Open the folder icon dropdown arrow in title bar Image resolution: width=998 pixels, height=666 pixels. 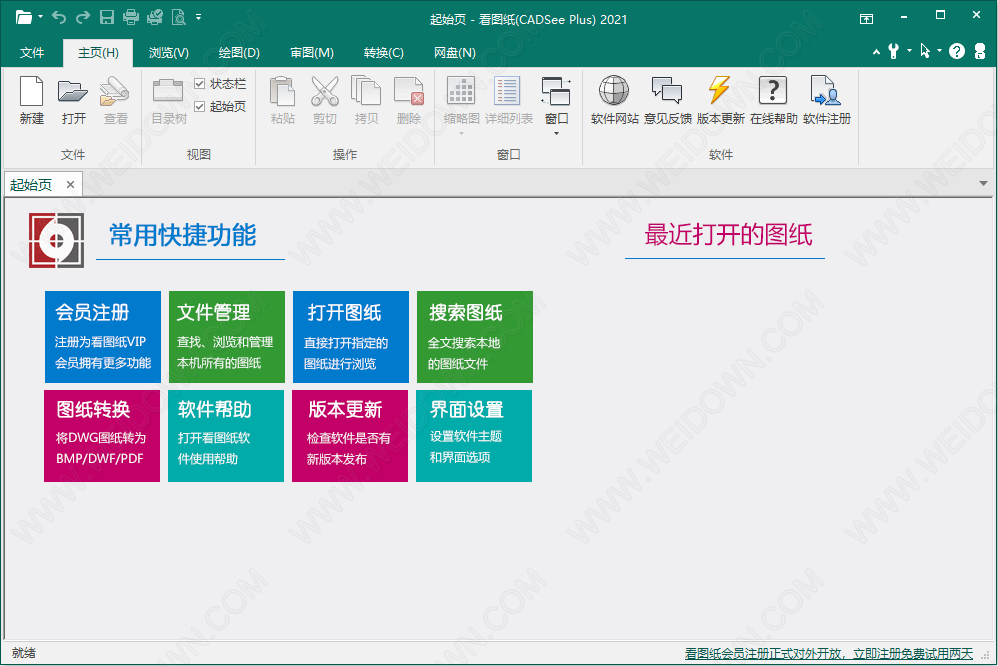click(40, 17)
